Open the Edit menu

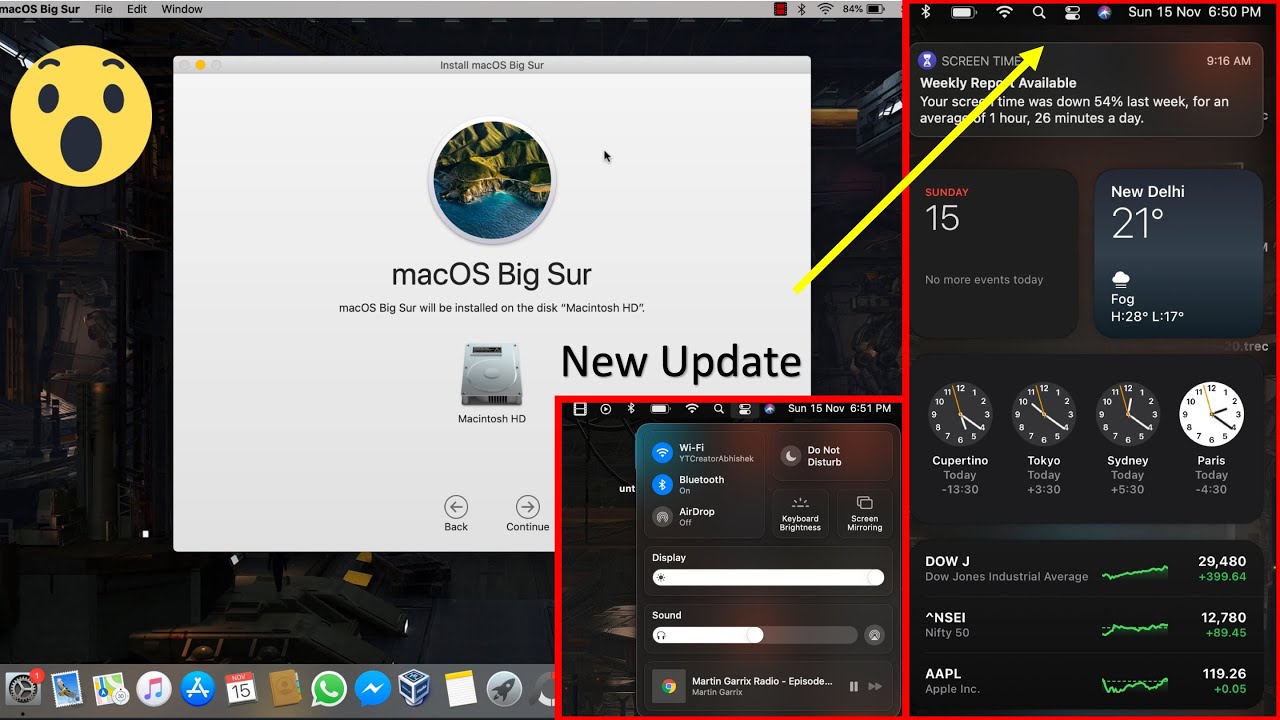coord(137,9)
